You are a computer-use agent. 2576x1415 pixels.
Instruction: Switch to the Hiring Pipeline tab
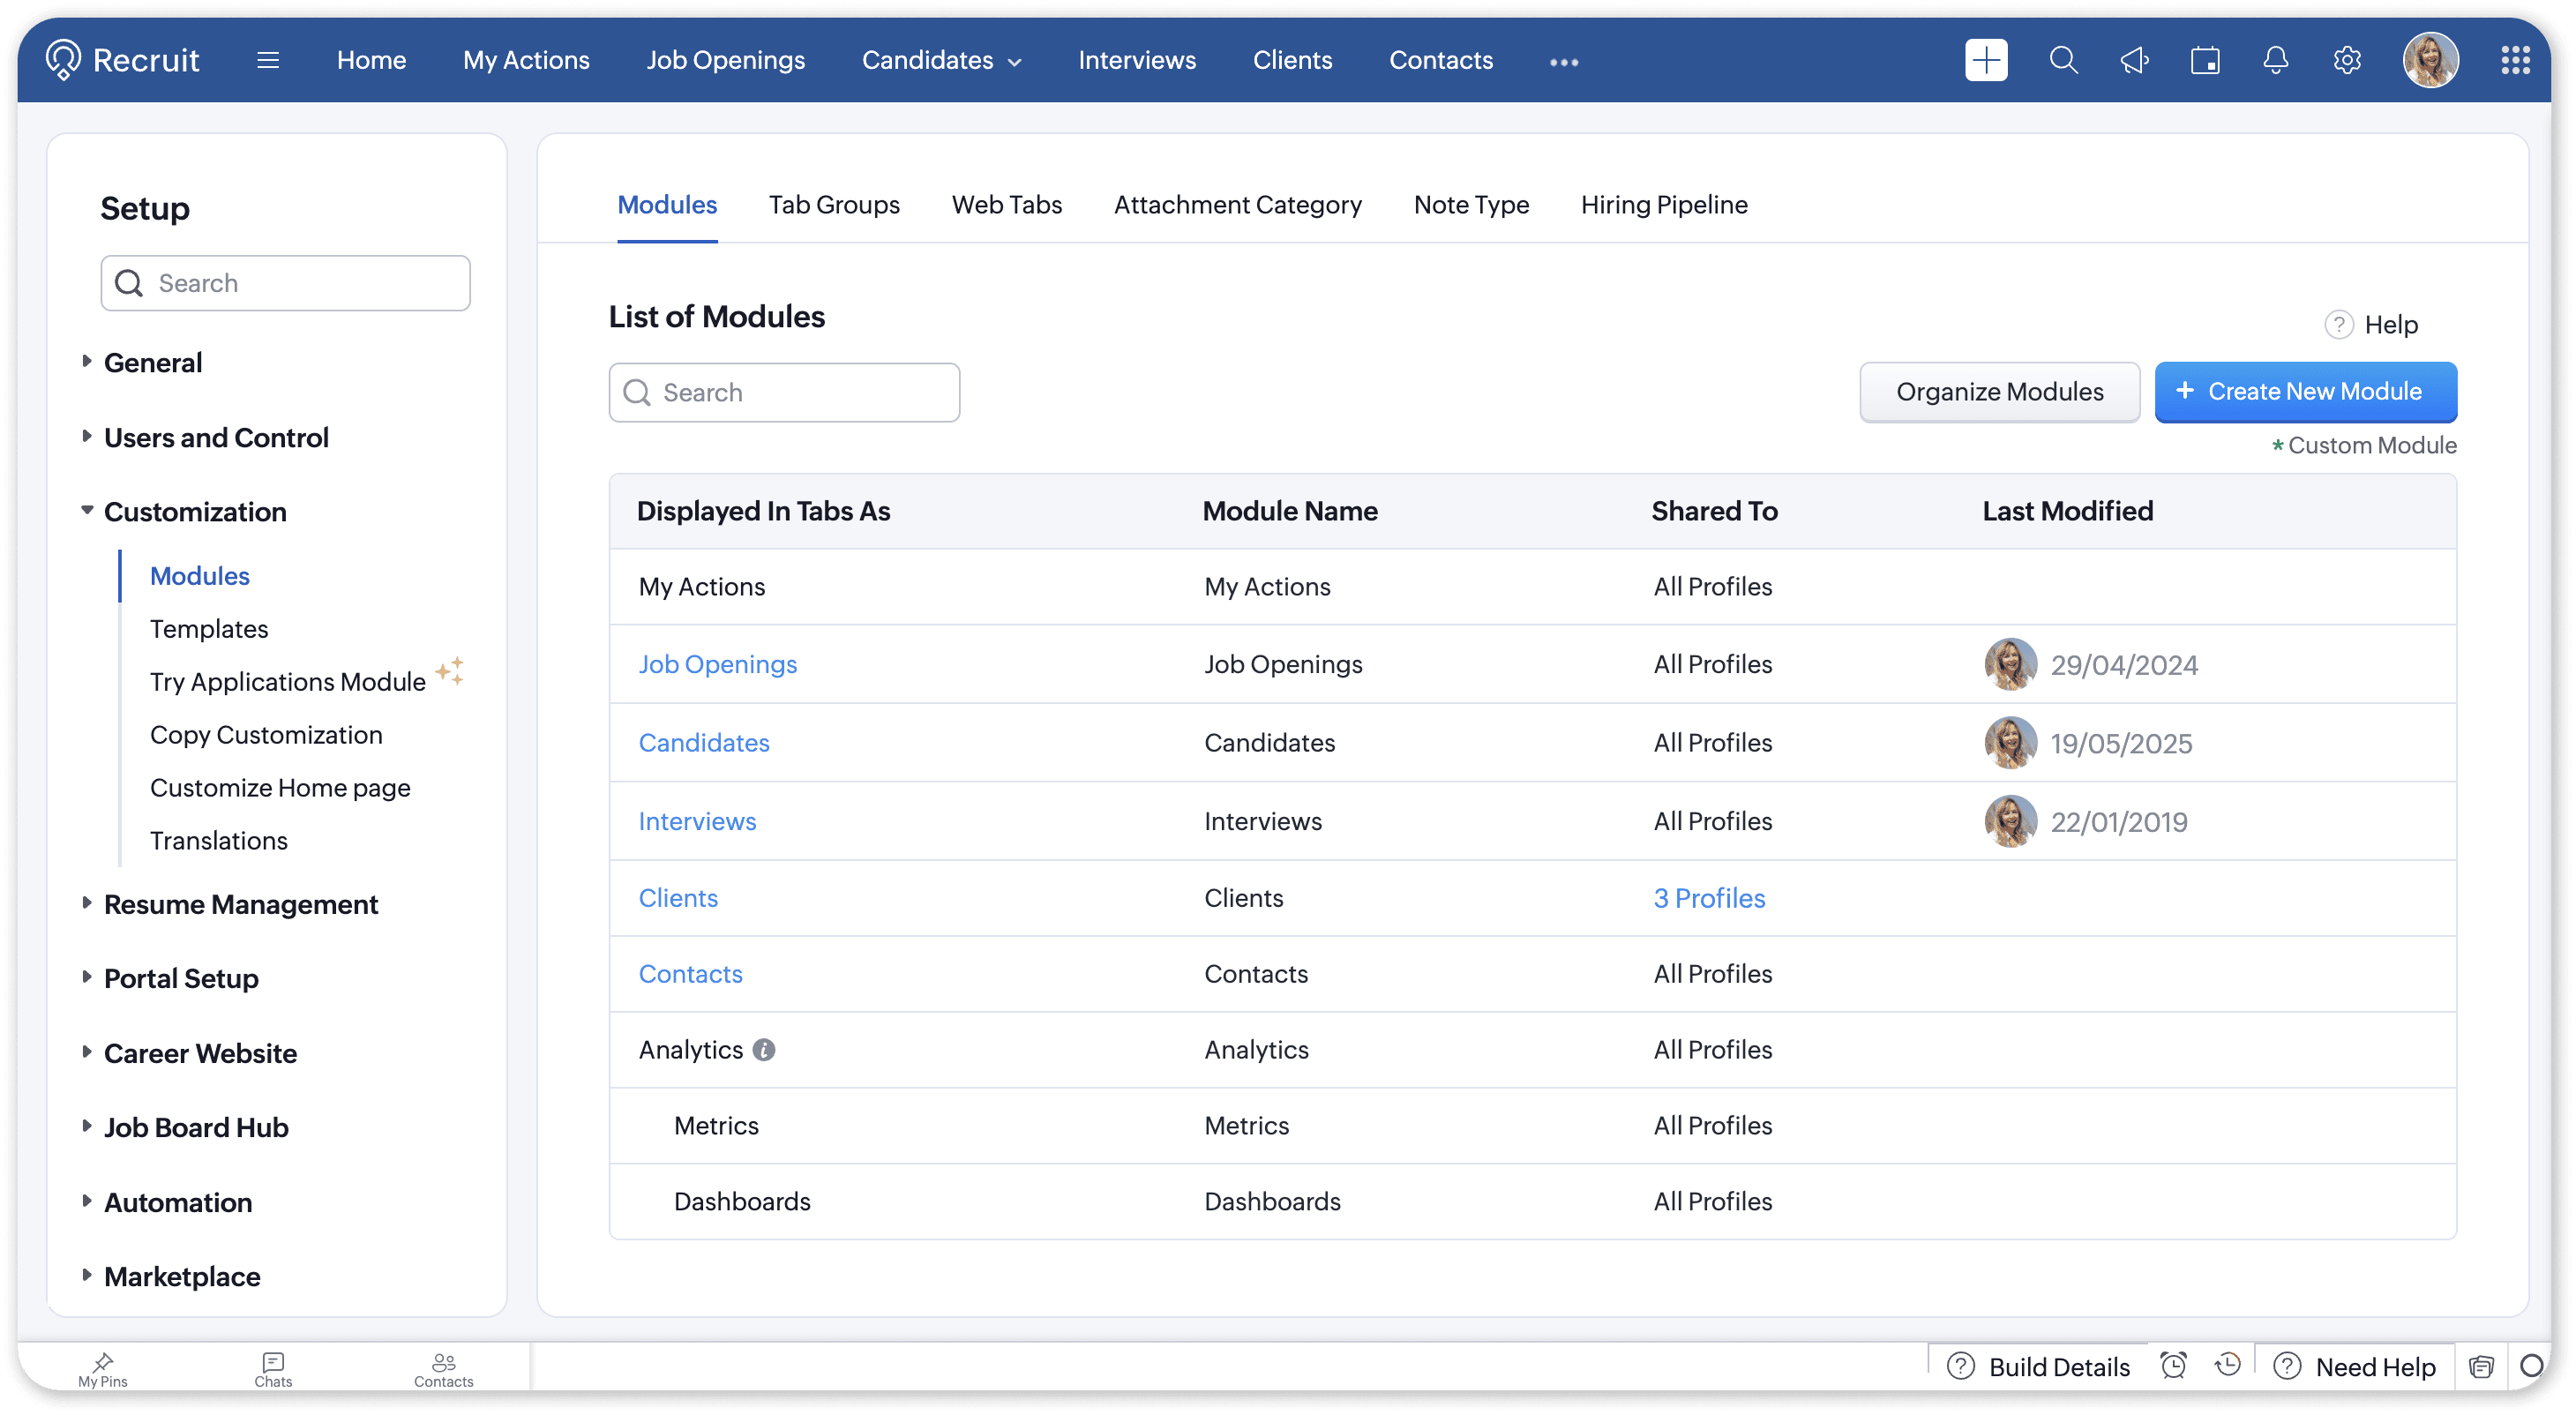[x=1663, y=204]
